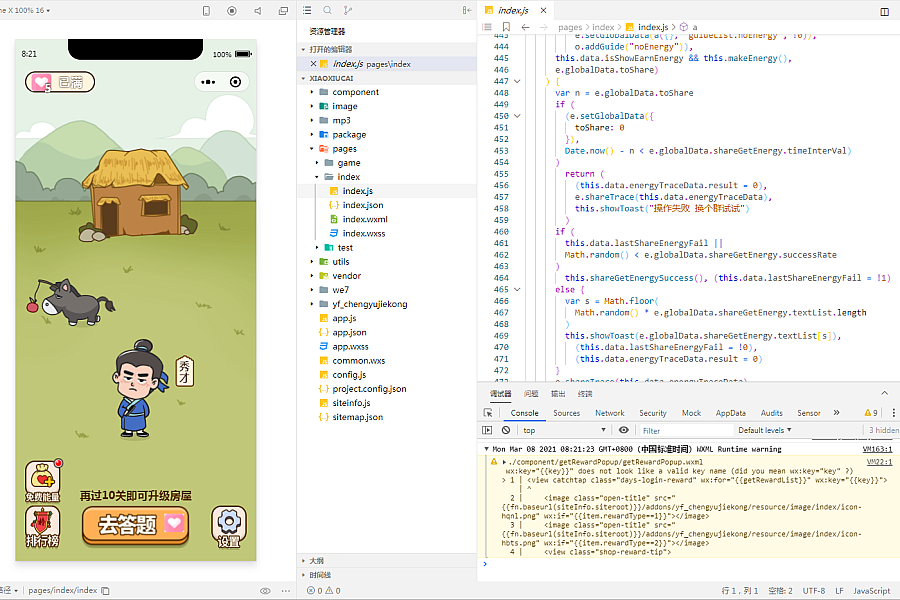The image size is (900, 600).
Task: Click the 排行榜 ranking button
Action: [42, 526]
